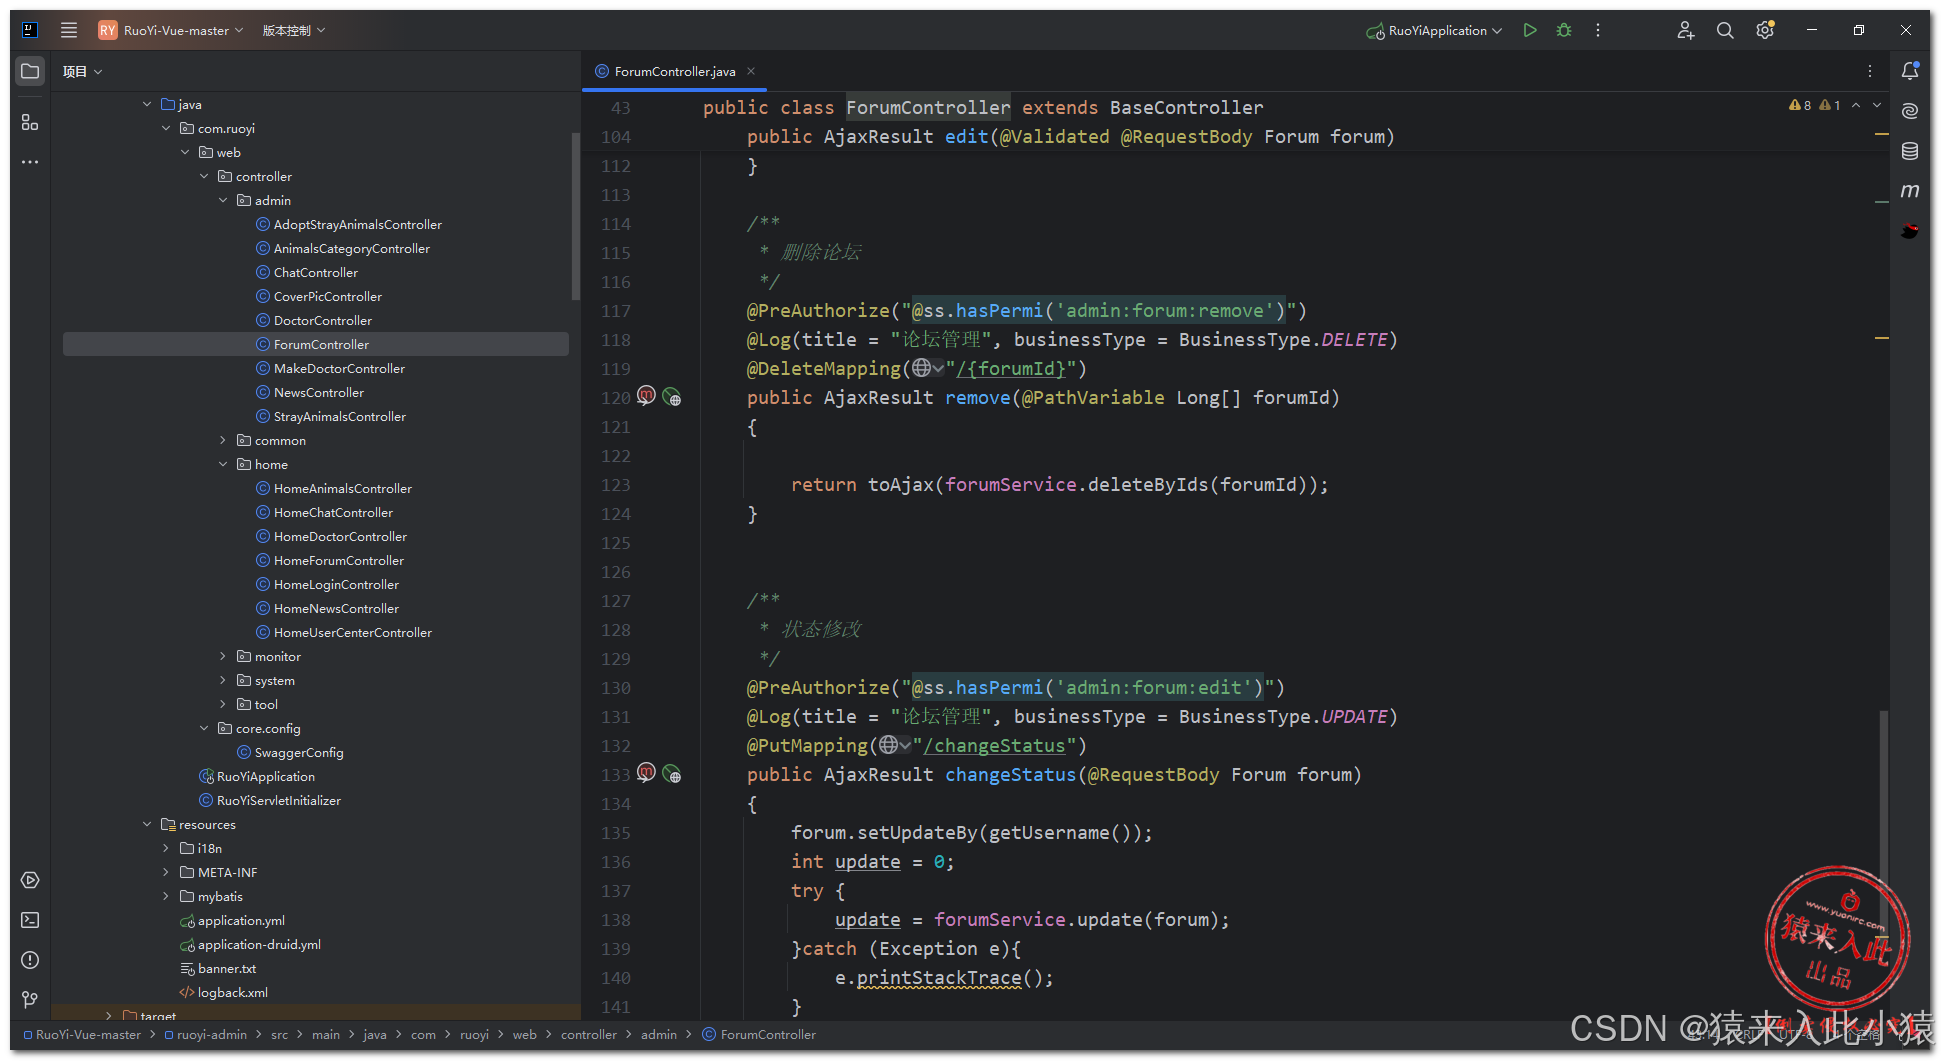This screenshot has height=1061, width=1941.
Task: Open RuoYi-Vue-master project dropdown
Action: point(171,30)
